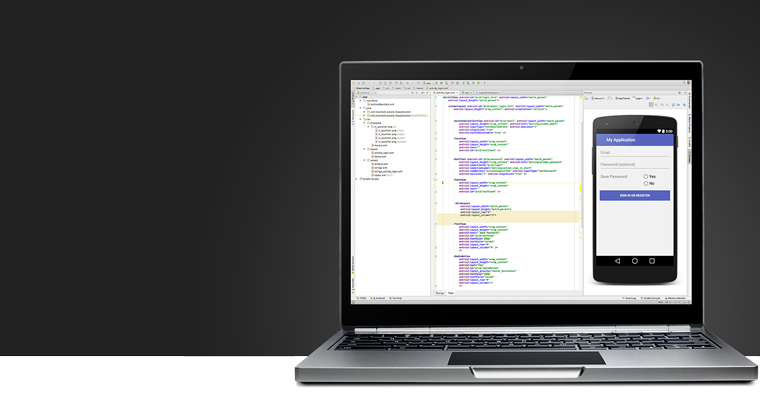Switch to the Design tab below editor
This screenshot has width=760, height=400.
[440, 293]
